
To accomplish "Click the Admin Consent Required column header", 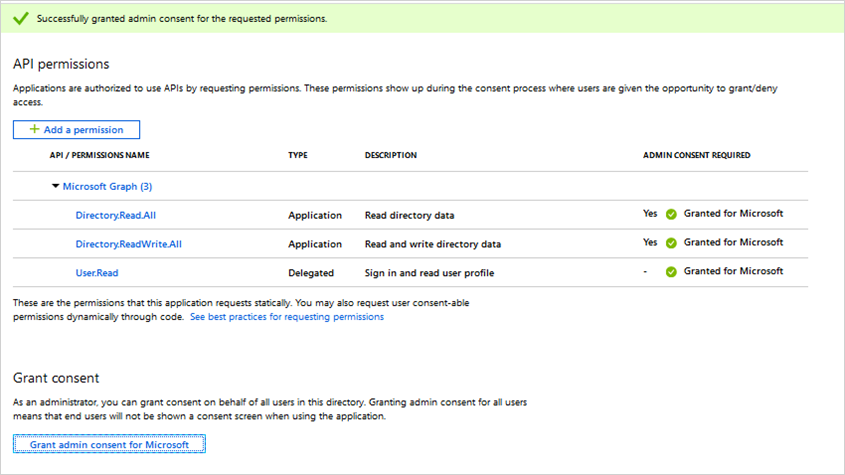I will click(696, 155).
